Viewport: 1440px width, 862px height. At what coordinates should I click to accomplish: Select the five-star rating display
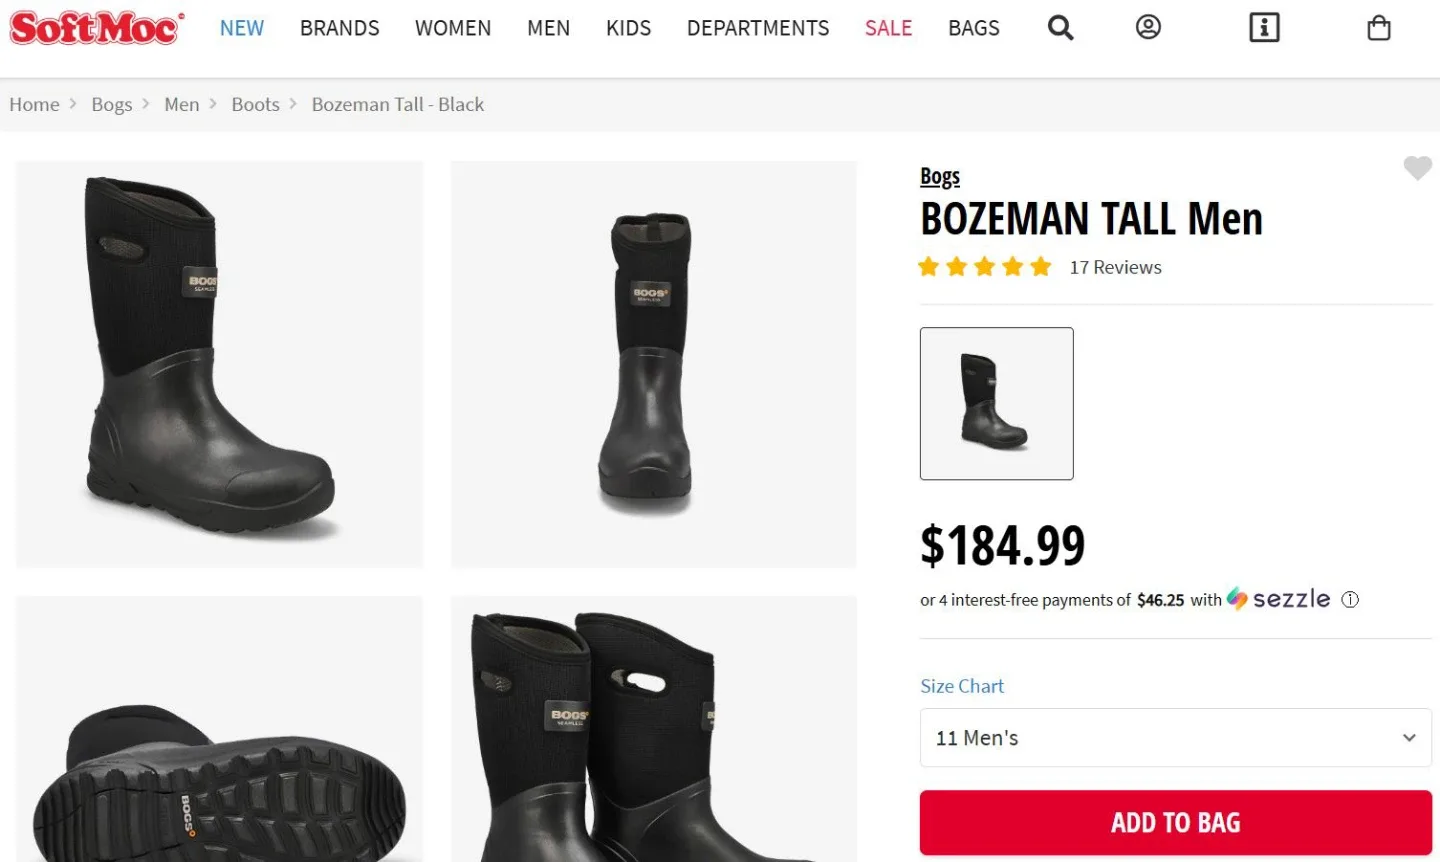pyautogui.click(x=984, y=266)
